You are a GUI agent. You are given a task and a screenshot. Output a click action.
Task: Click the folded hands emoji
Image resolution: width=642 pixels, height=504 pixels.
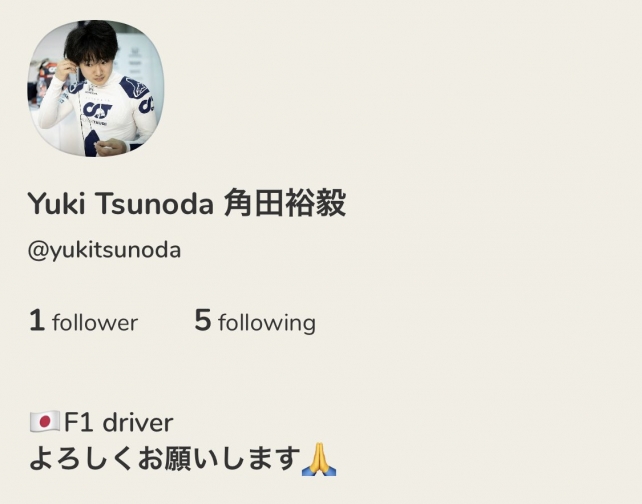point(319,459)
